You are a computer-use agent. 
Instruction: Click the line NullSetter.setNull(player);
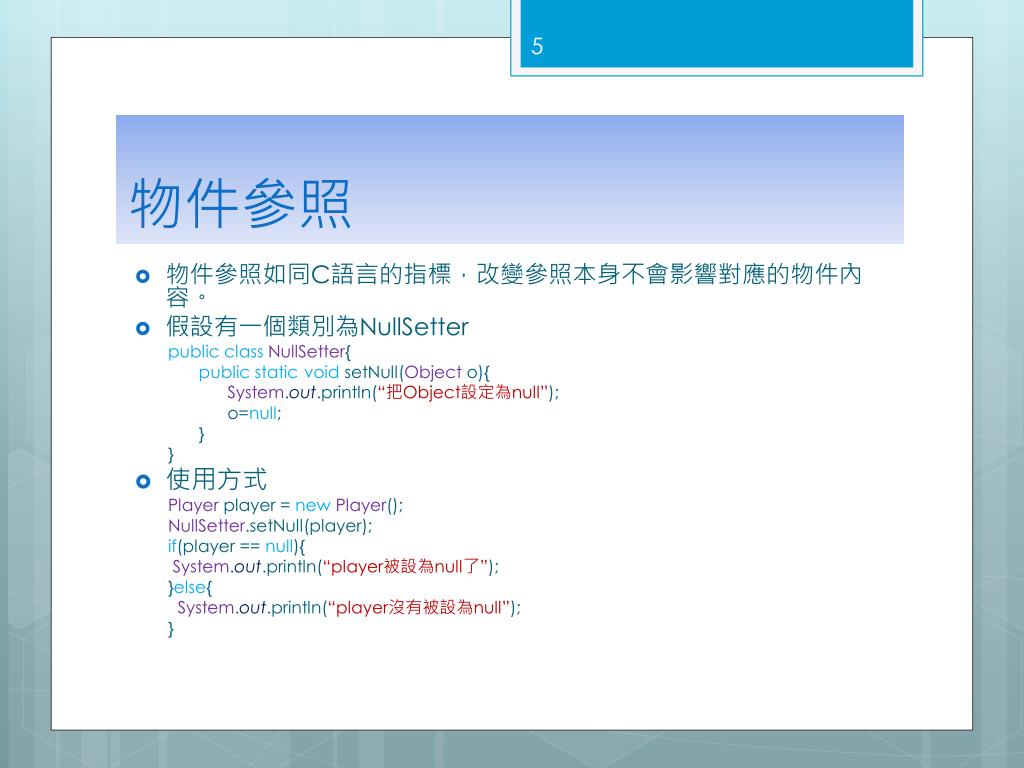(x=270, y=526)
